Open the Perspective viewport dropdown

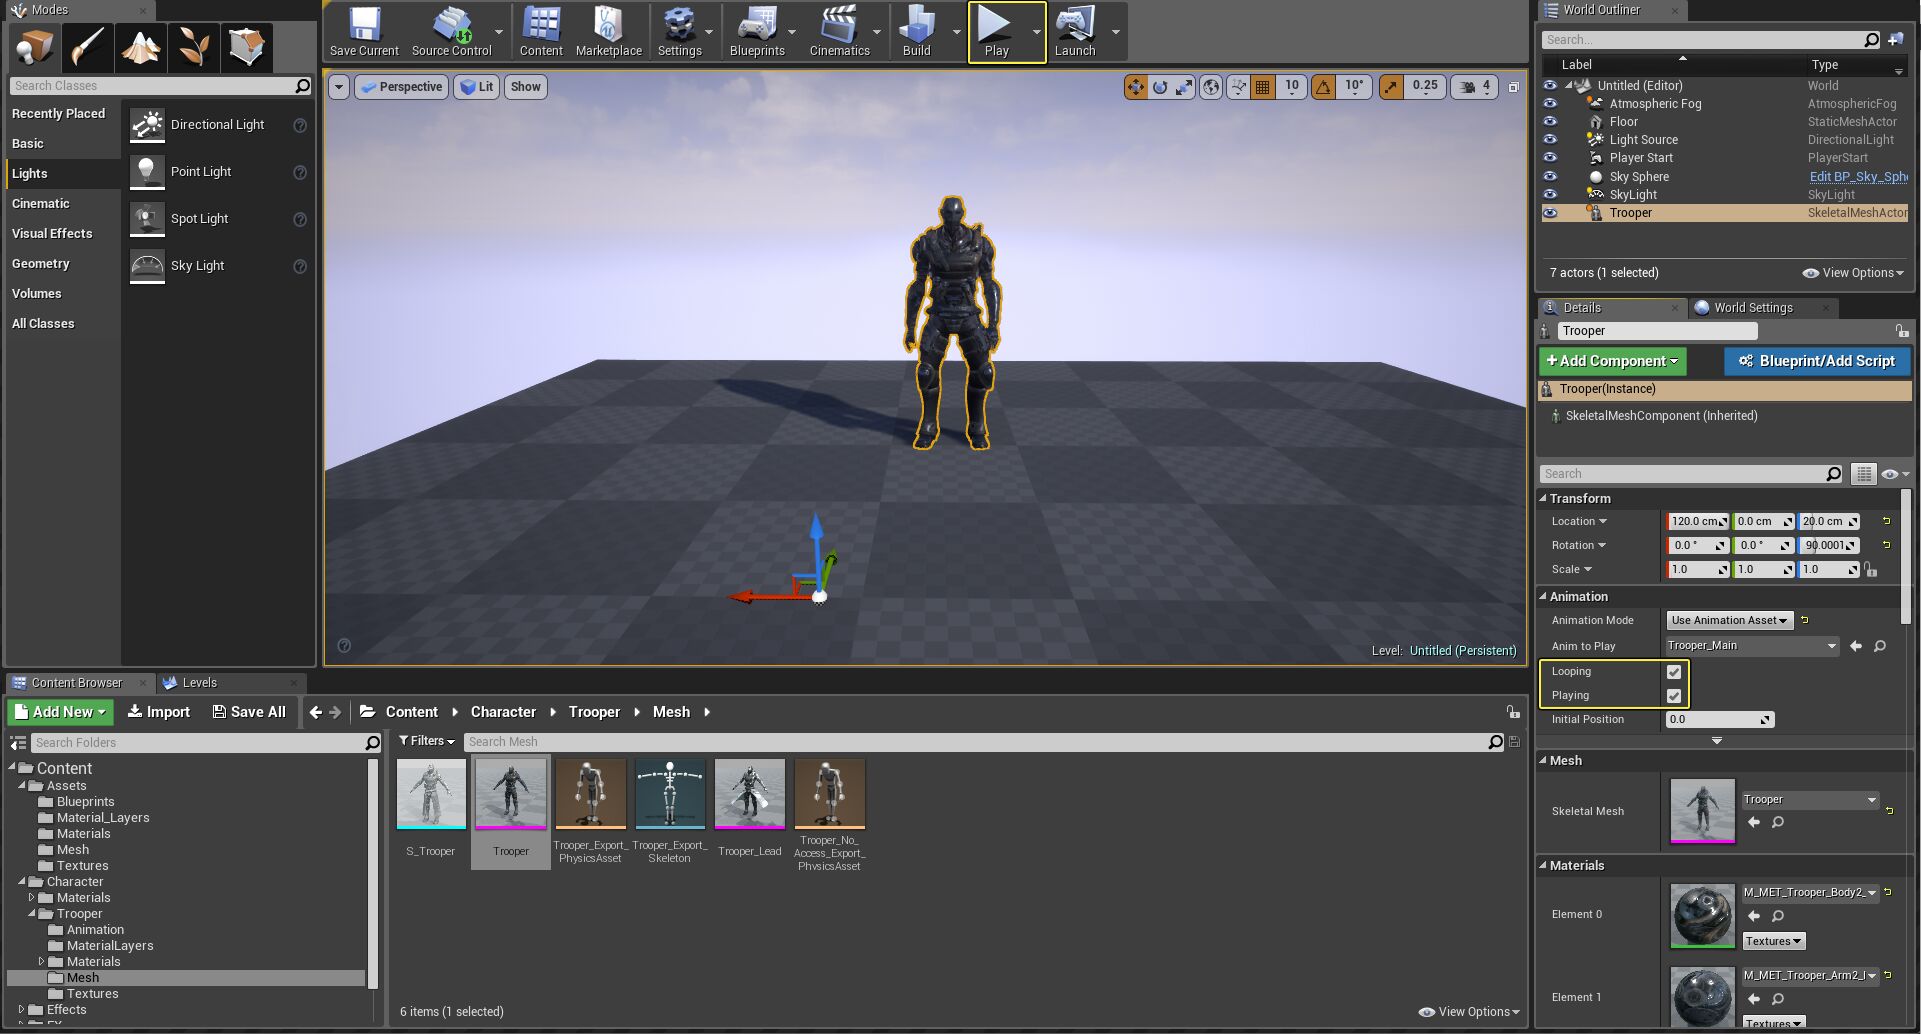pos(401,87)
